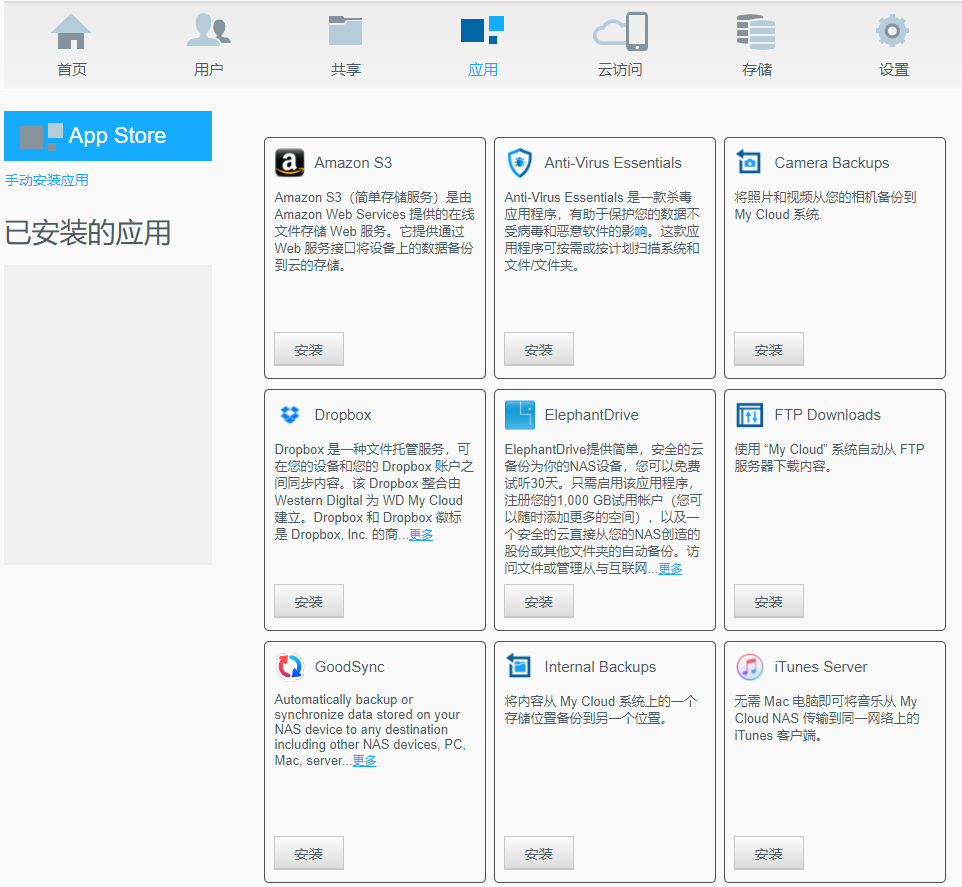
Task: Click the ElephantDrive app icon
Action: point(520,415)
